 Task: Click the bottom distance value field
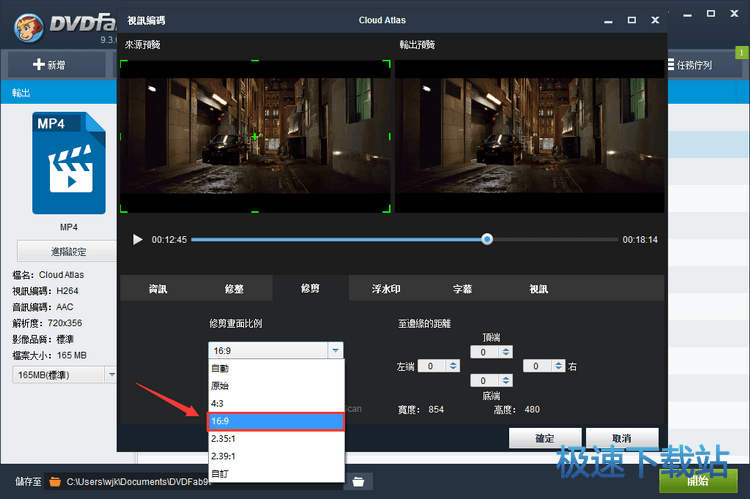485,380
